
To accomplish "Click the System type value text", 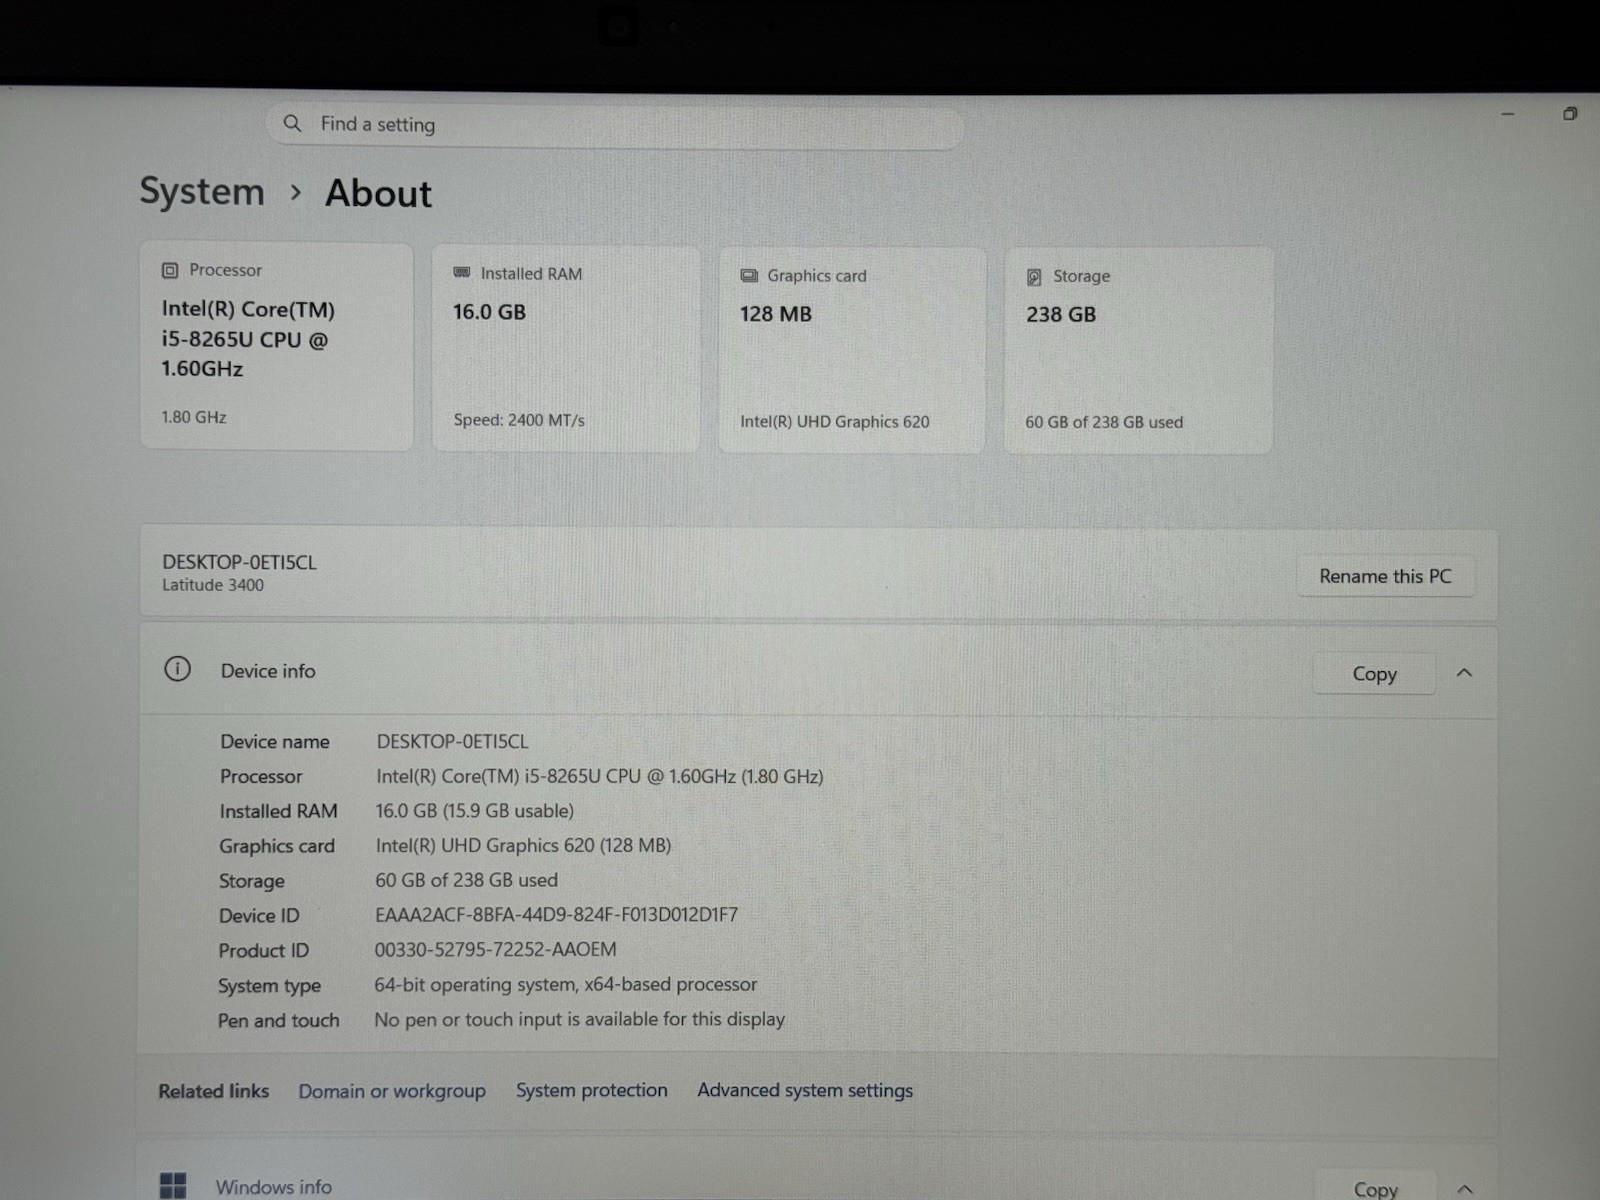I will 565,985.
